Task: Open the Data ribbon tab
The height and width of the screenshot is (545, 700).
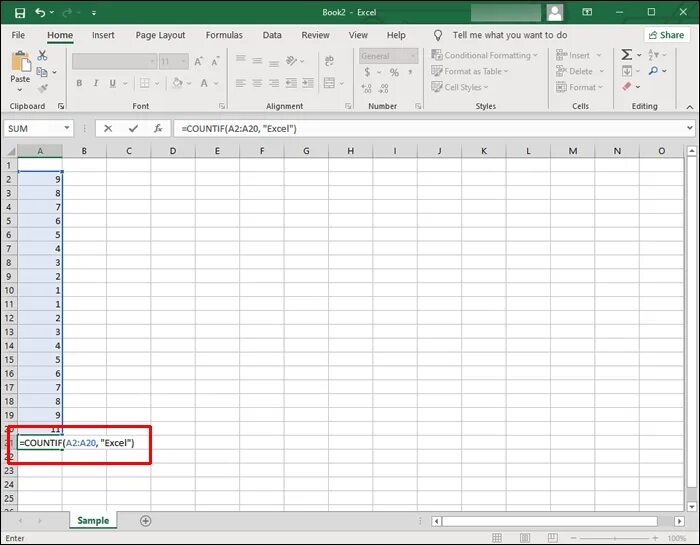Action: [x=272, y=35]
